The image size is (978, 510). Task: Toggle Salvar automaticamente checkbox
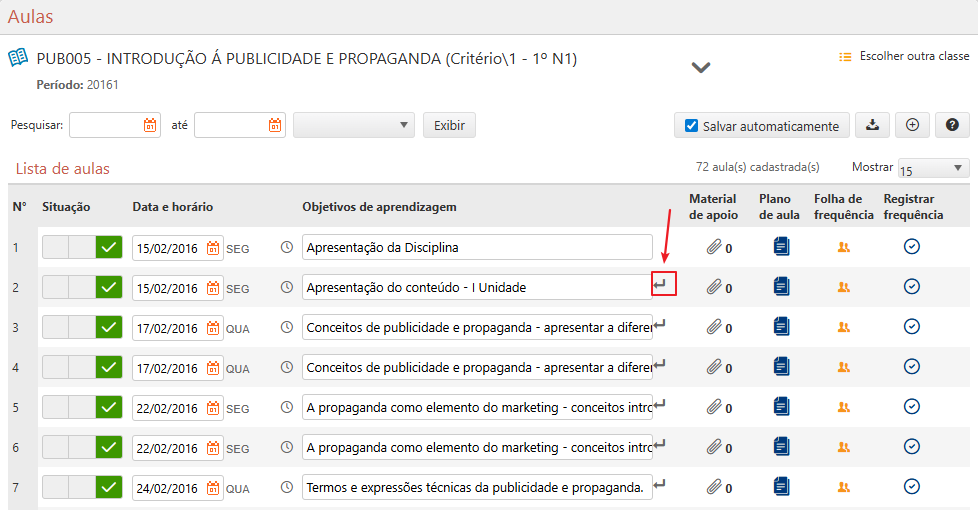click(691, 125)
